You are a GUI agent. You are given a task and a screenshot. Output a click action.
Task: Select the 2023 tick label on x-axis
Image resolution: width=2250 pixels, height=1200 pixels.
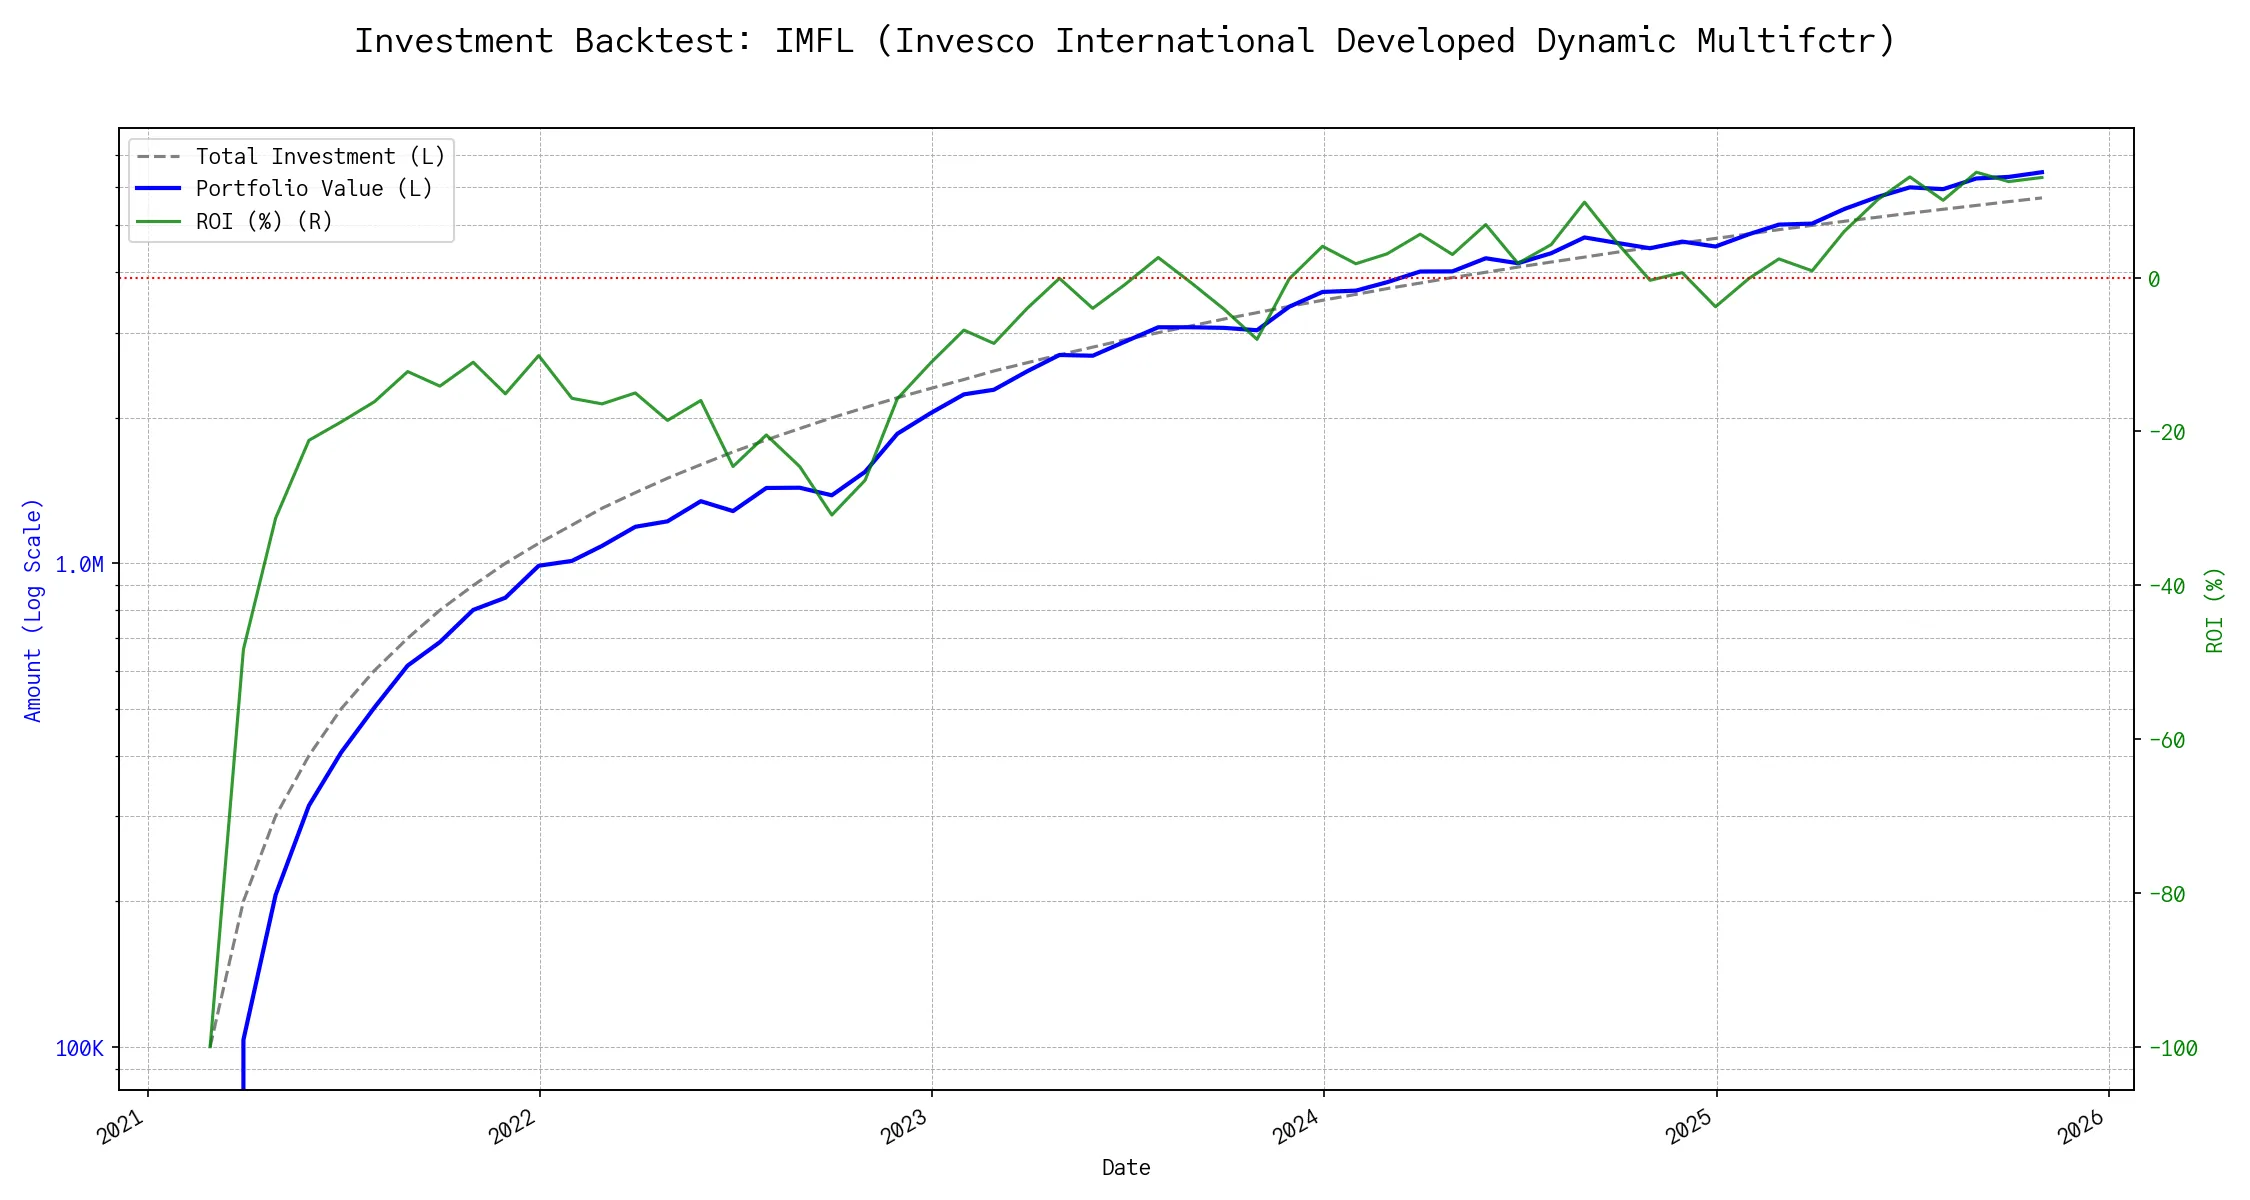(x=906, y=1127)
